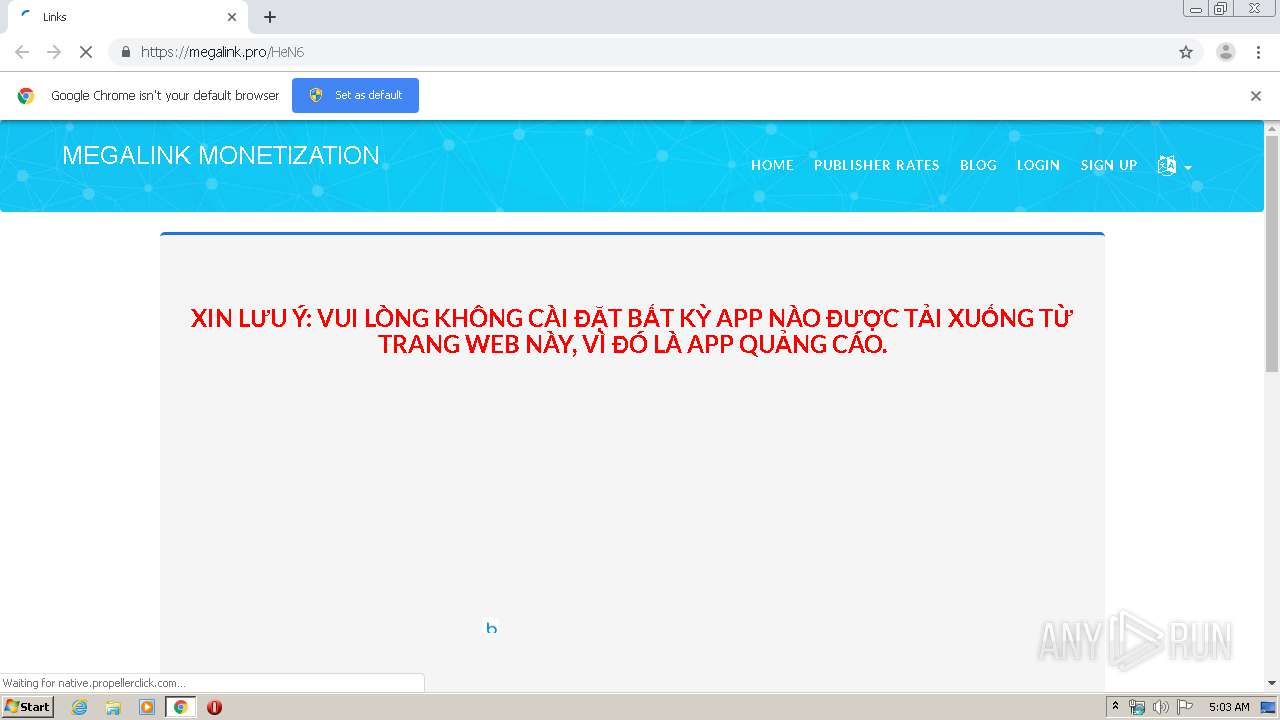Open the clock showing 5:03 AM
The height and width of the screenshot is (720, 1280).
(1229, 707)
